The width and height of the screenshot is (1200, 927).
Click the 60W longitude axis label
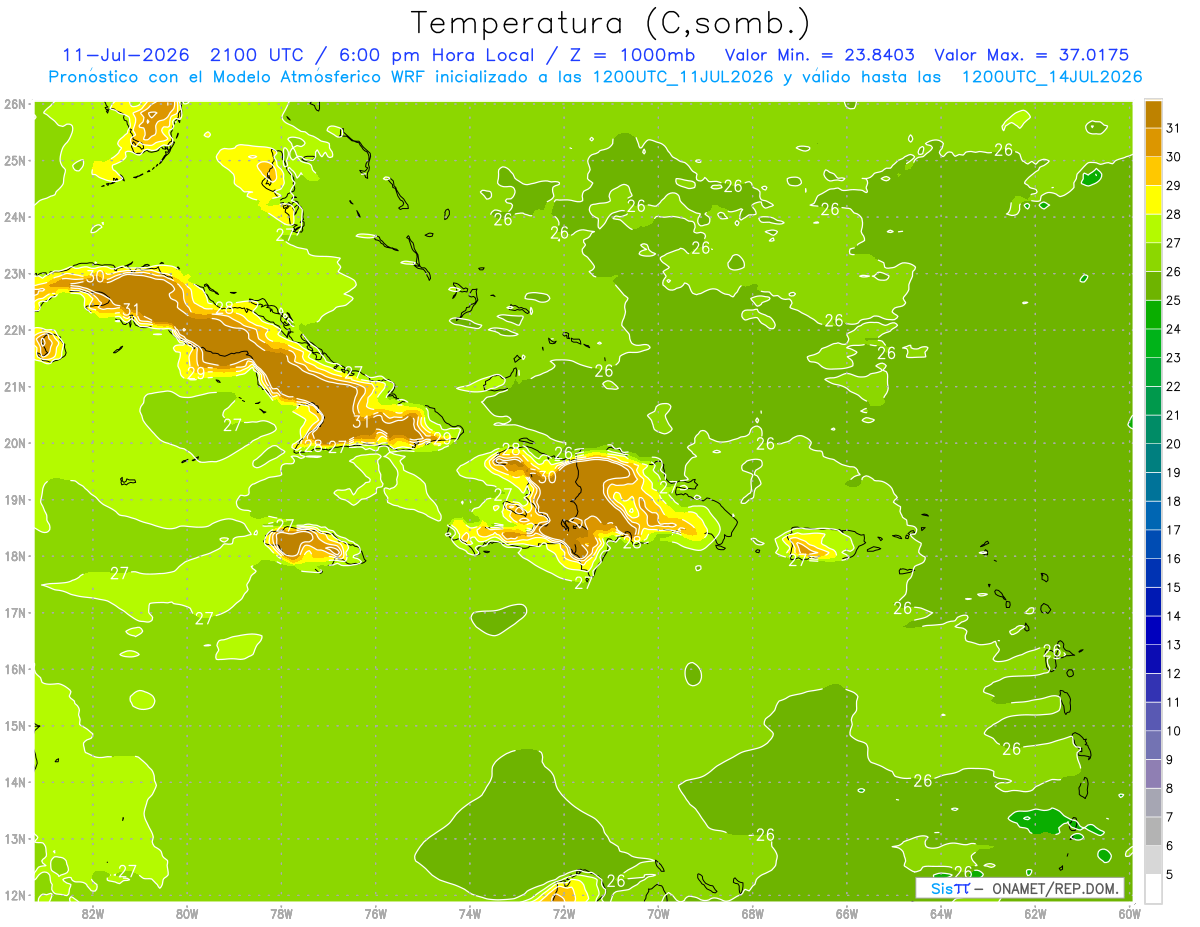pos(1129,913)
